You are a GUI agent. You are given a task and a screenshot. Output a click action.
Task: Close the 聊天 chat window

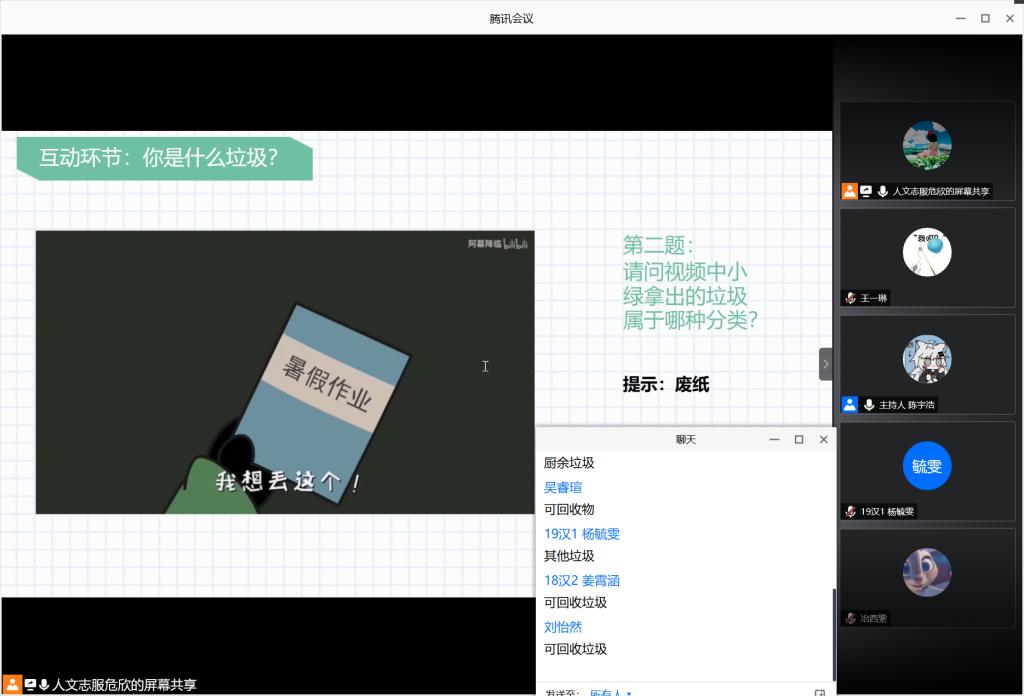824,439
